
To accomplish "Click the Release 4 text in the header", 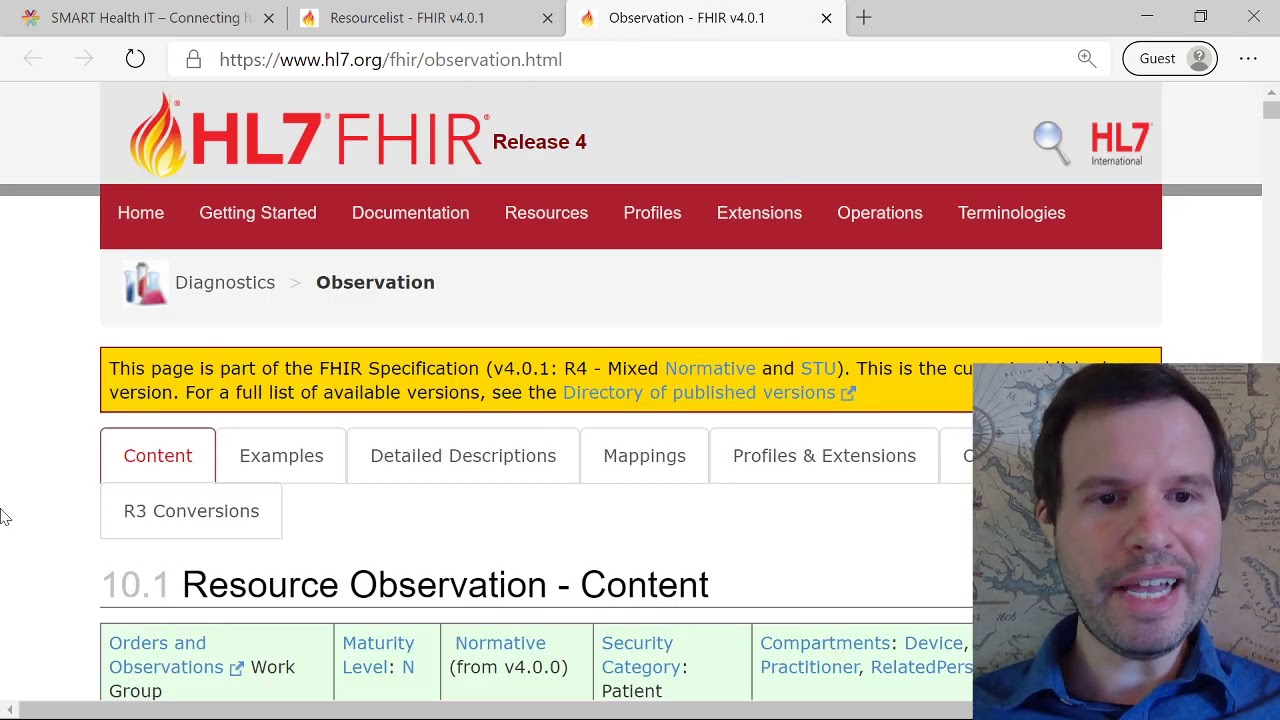I will [539, 142].
